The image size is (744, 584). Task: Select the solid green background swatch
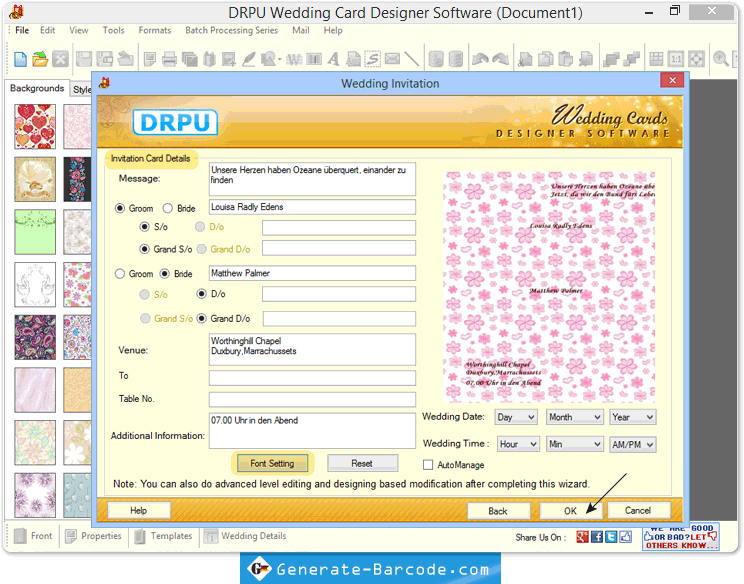35,232
